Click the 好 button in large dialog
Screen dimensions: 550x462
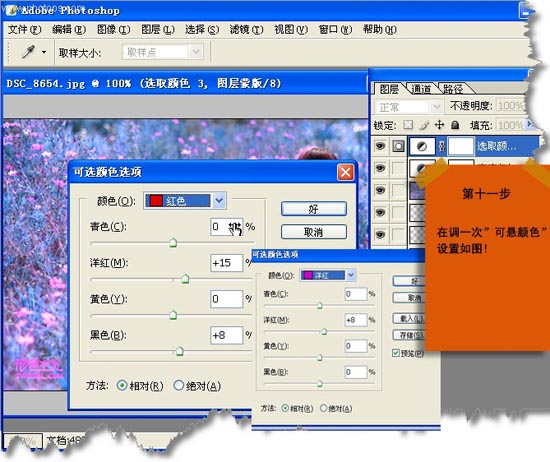click(314, 209)
